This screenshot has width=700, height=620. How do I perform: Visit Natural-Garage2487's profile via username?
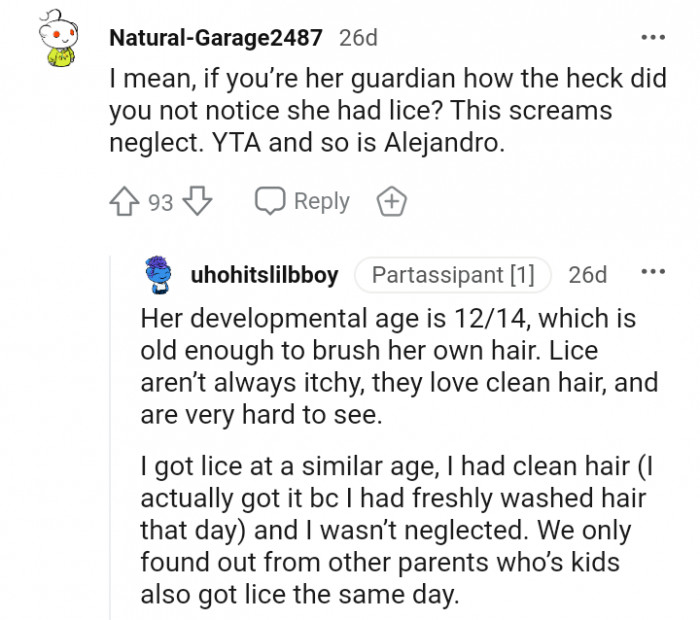[x=215, y=38]
